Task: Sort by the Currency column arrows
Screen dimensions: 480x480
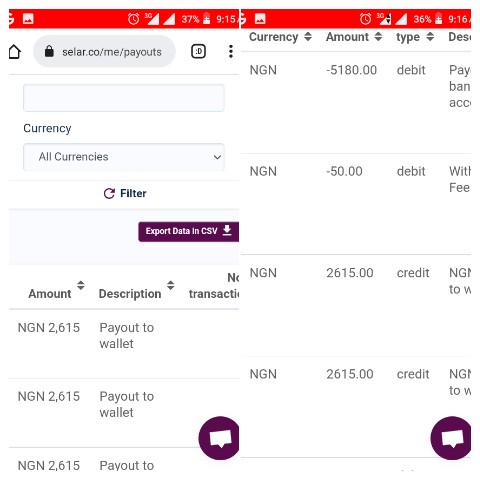Action: pos(308,36)
